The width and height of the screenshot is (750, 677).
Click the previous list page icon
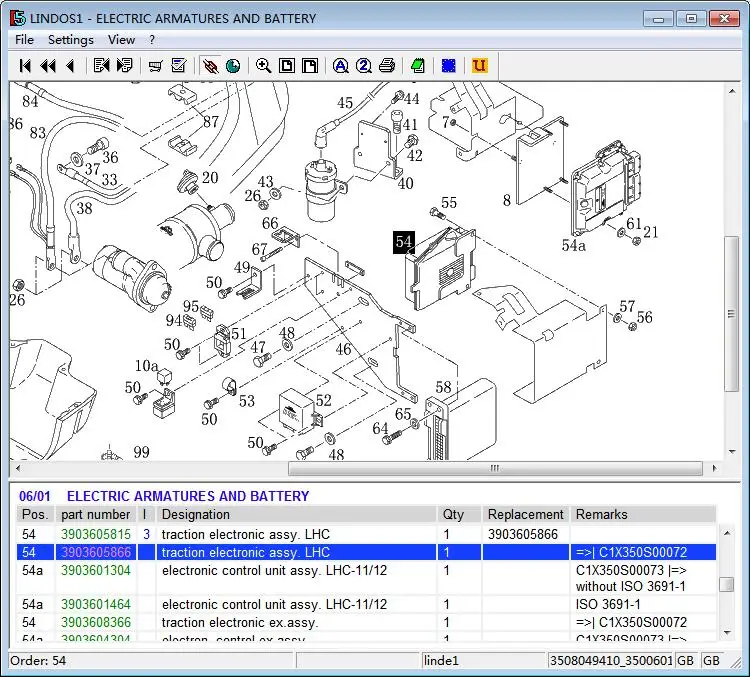(101, 66)
